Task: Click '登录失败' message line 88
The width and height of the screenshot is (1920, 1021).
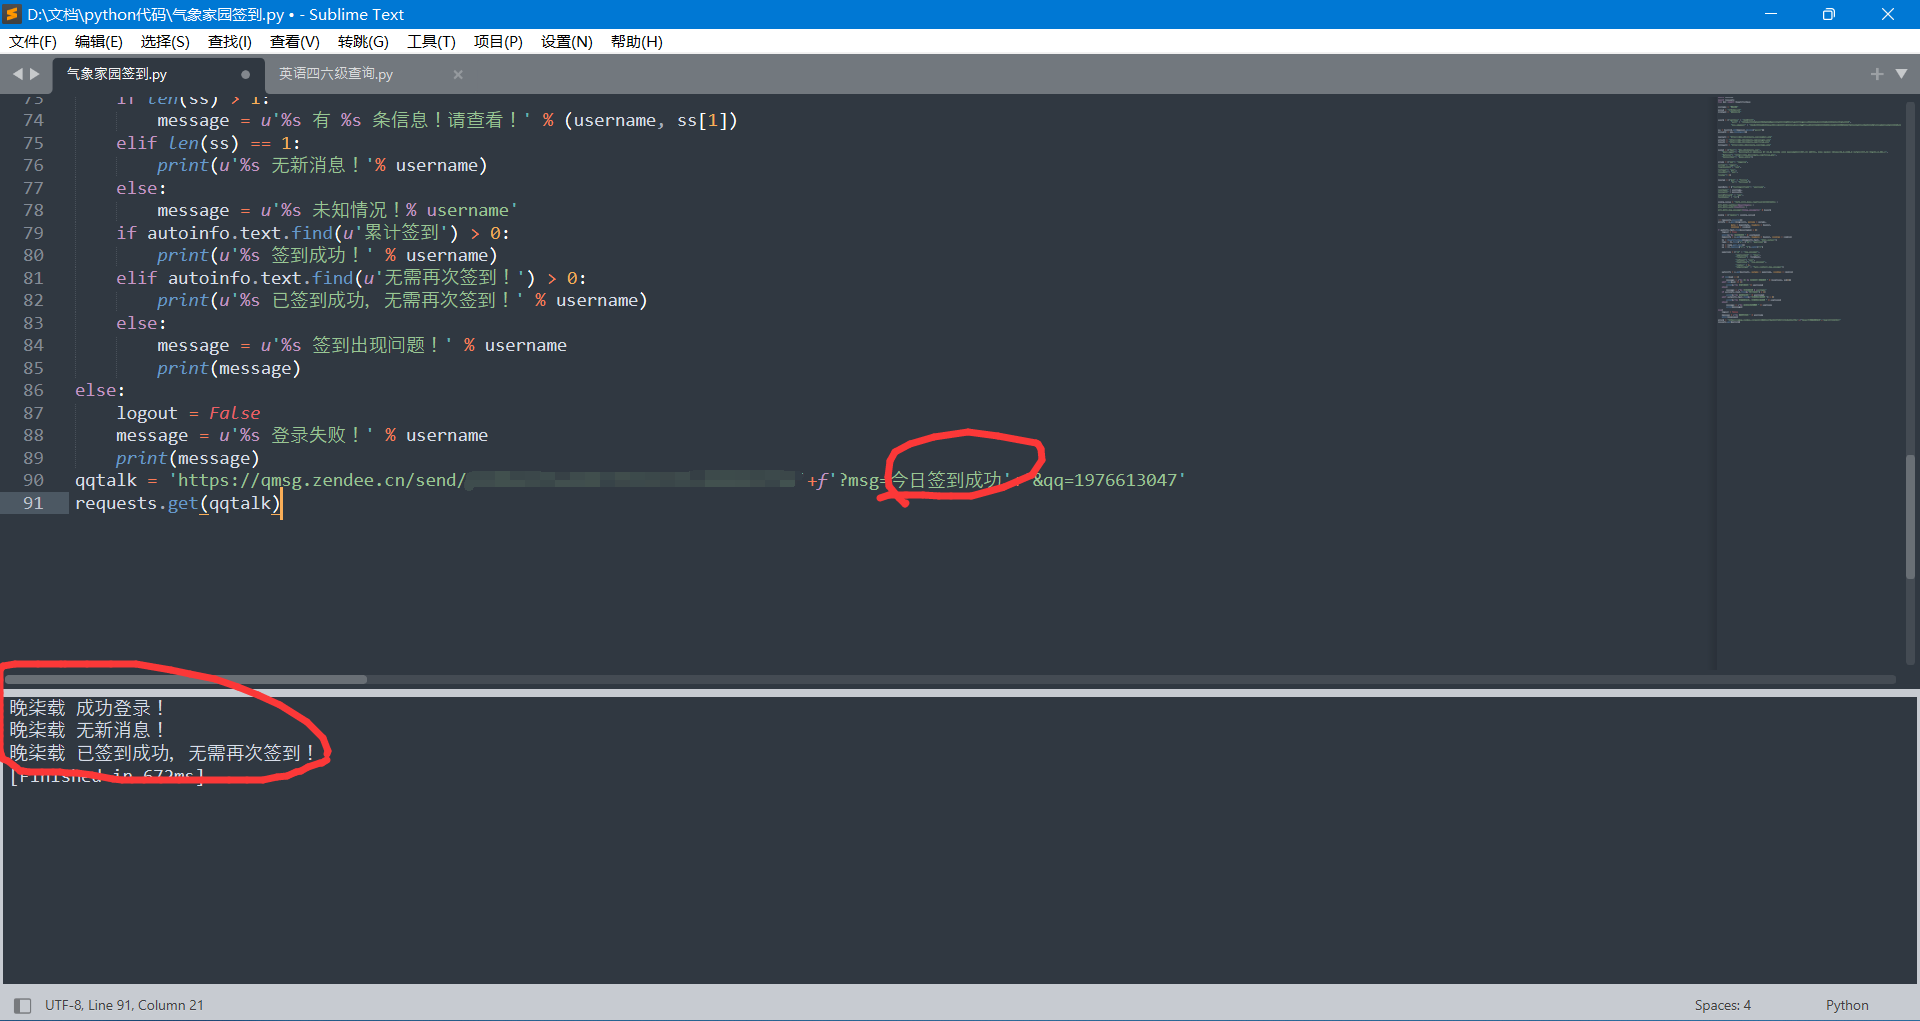Action: (302, 435)
